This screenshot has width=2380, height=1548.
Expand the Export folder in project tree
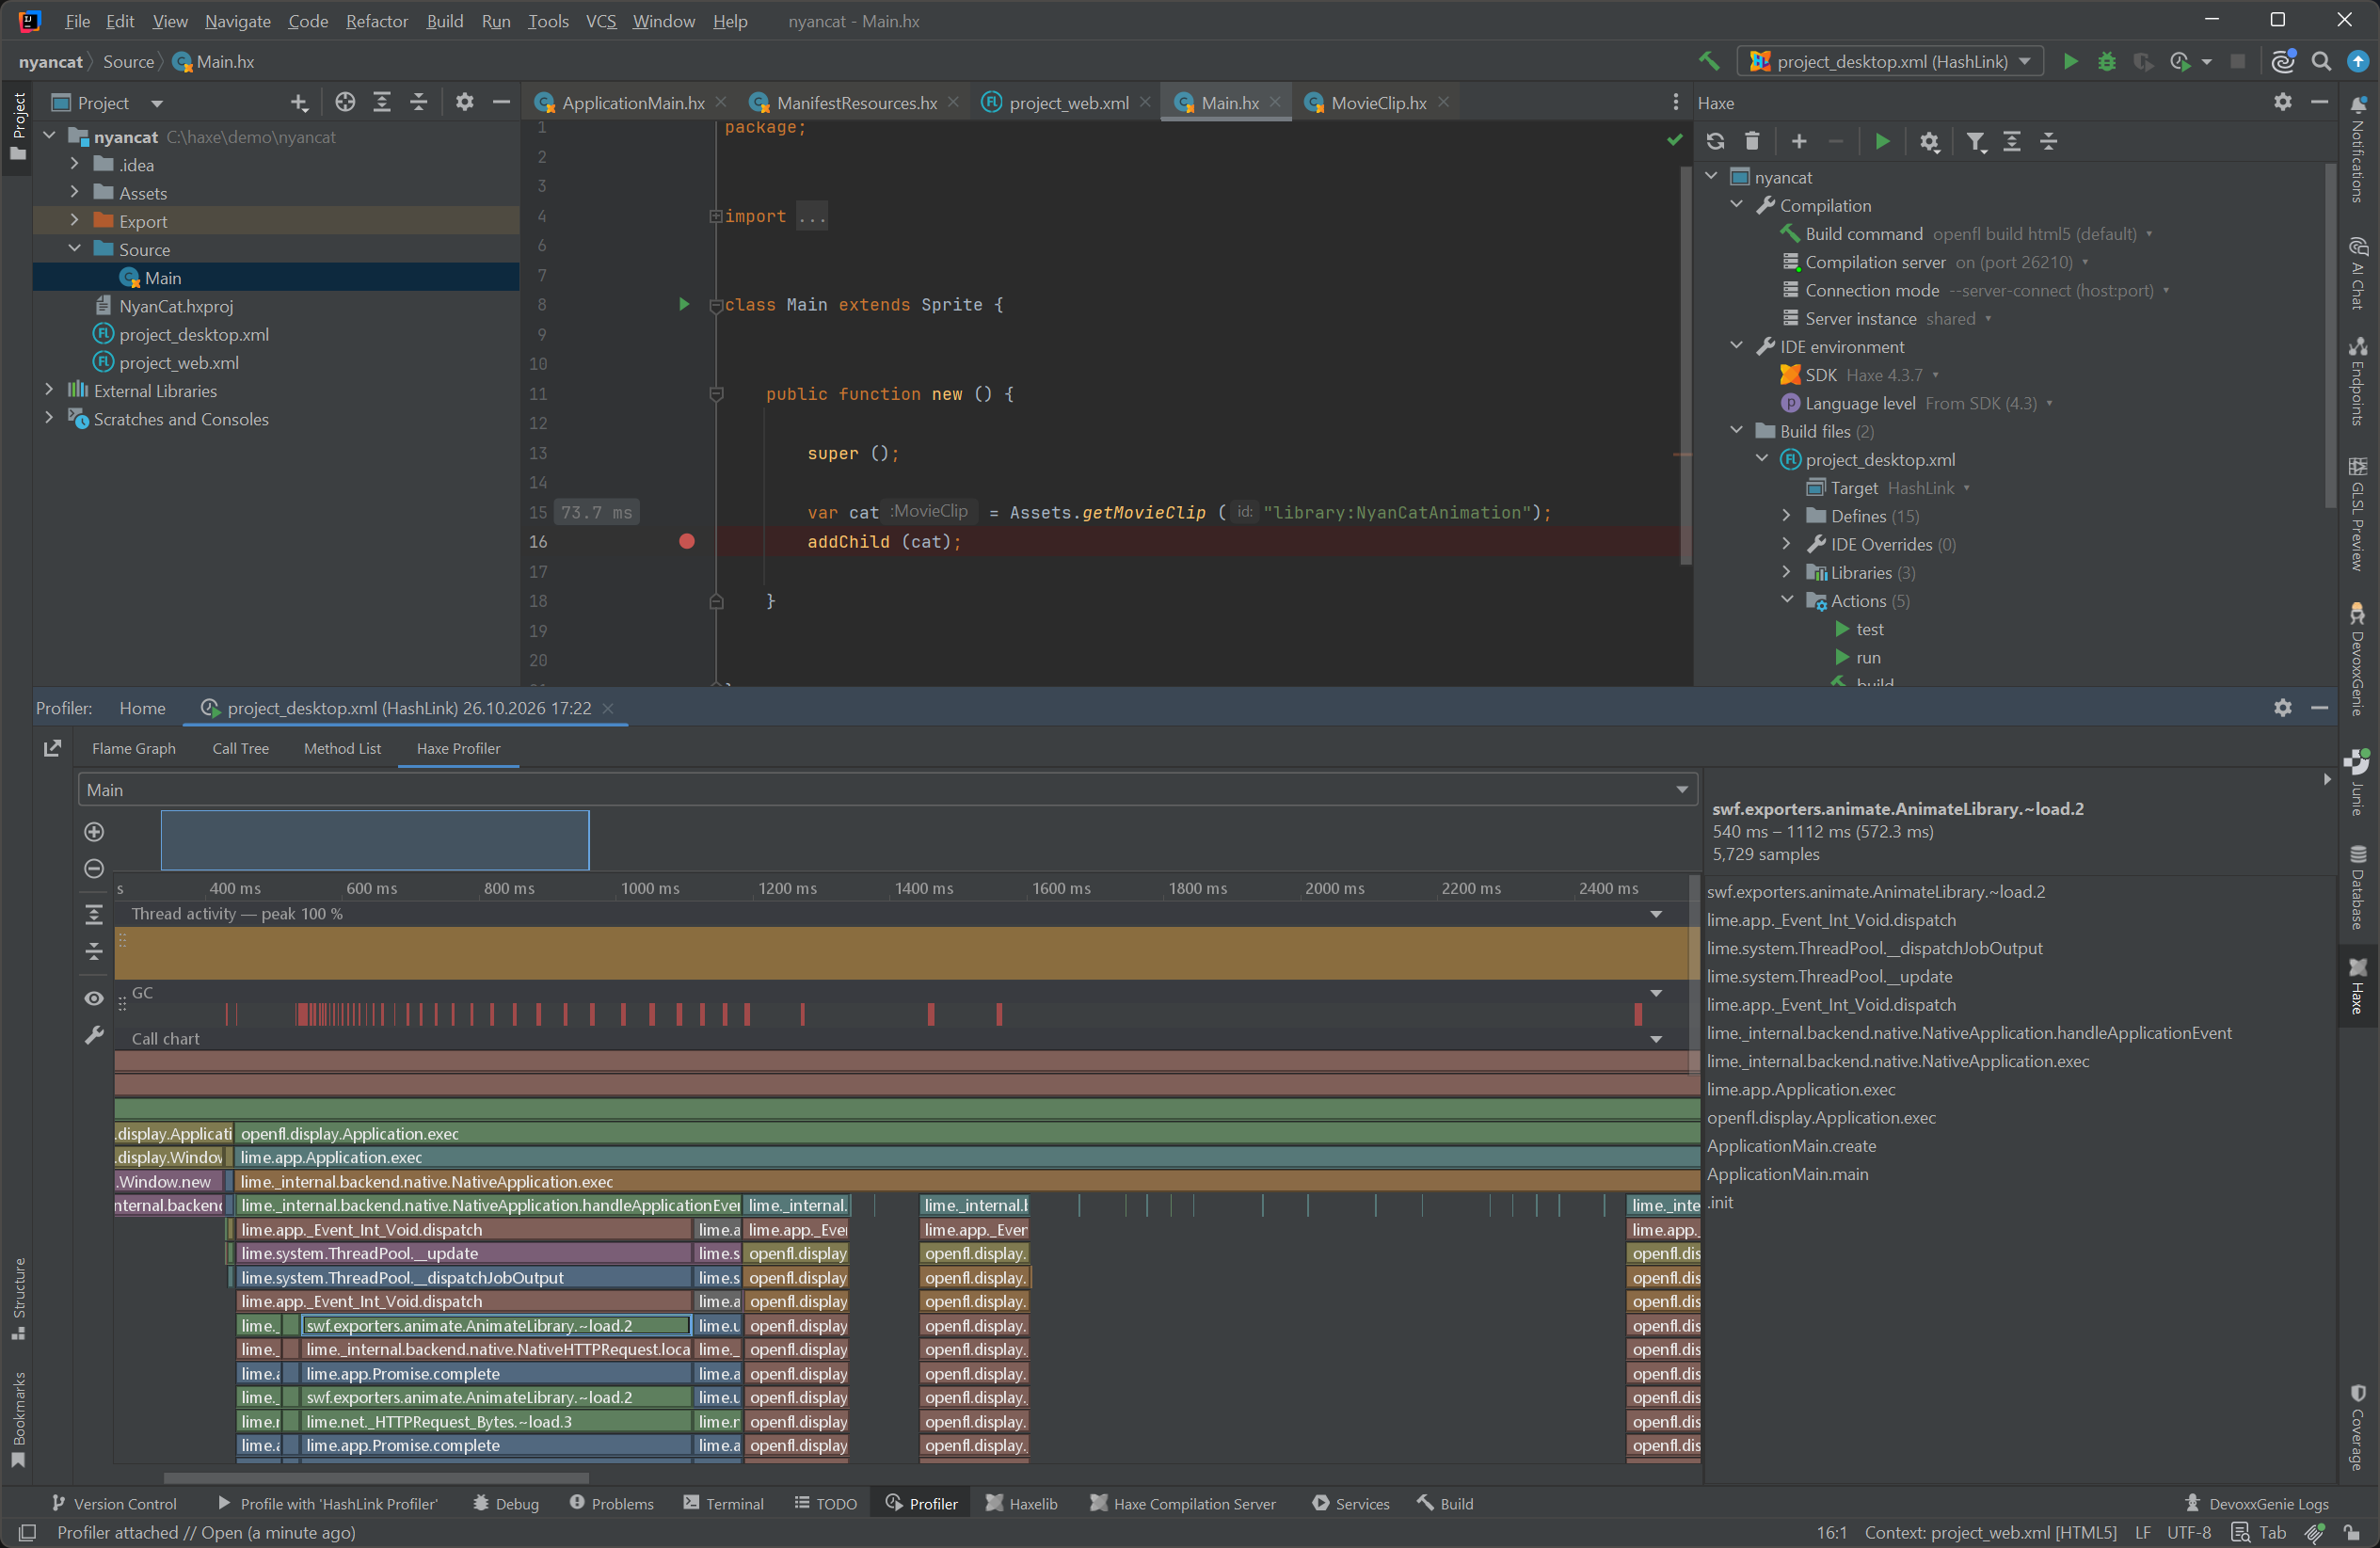point(75,220)
